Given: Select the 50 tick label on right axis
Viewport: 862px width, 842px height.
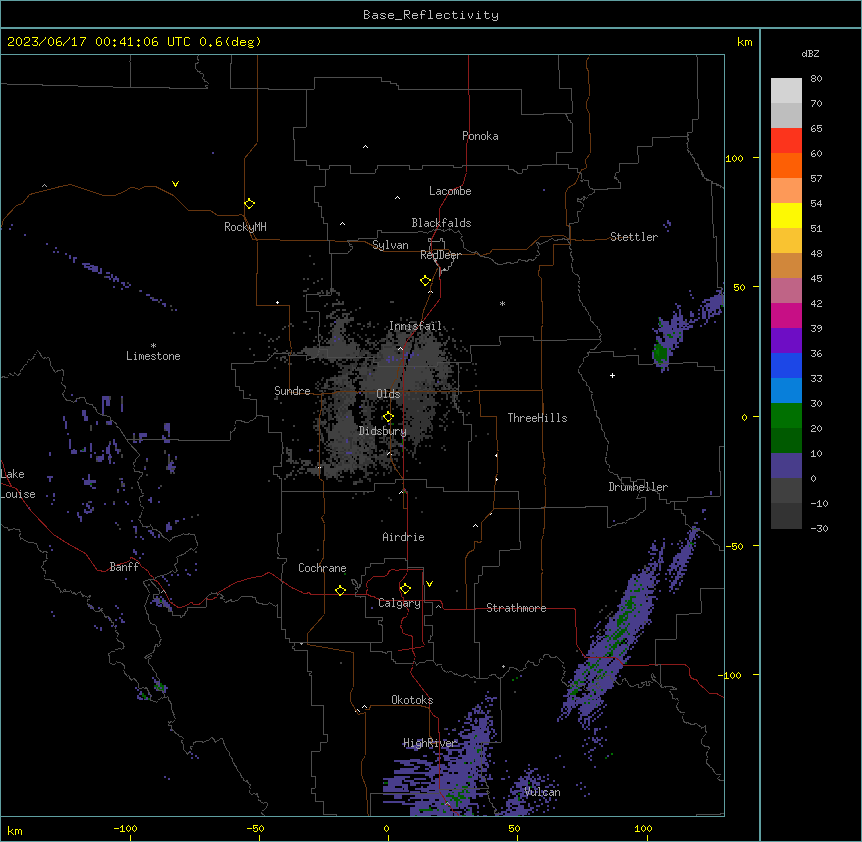Looking at the screenshot, I should (x=739, y=287).
